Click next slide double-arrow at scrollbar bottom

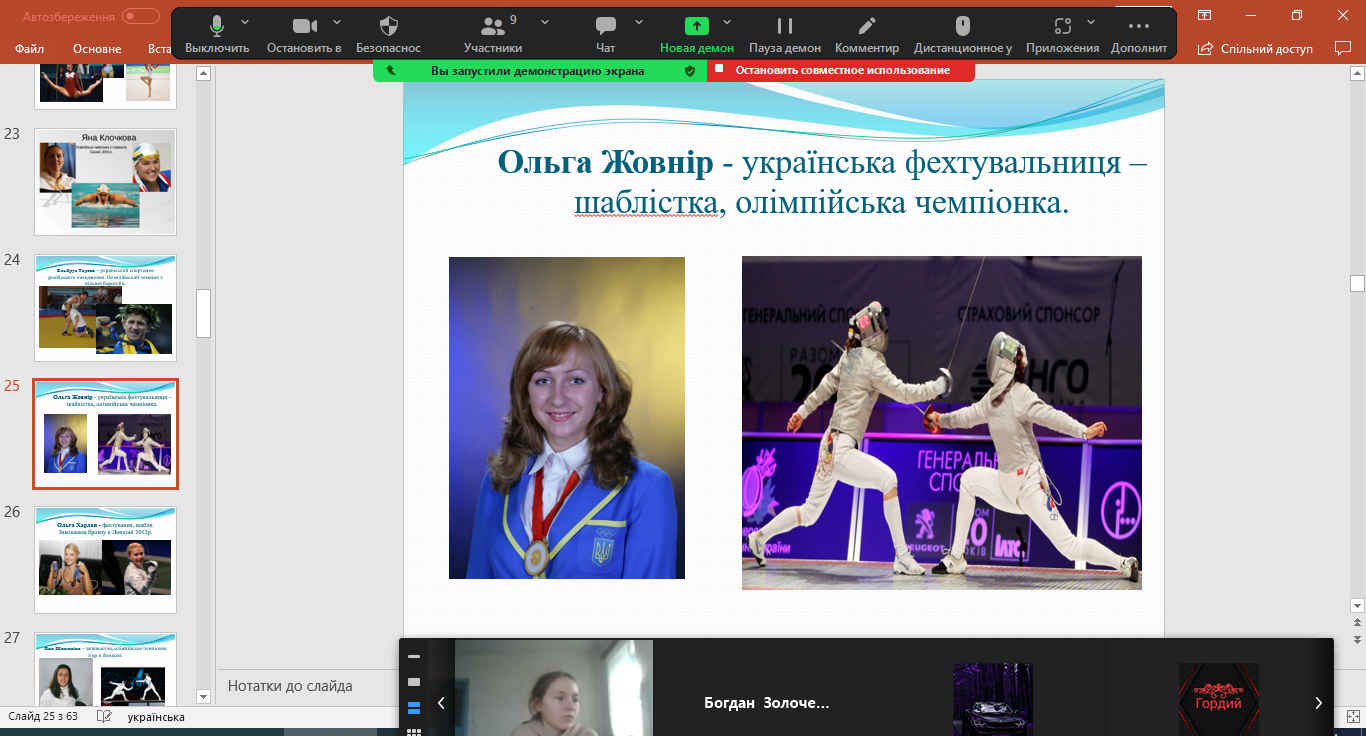pos(1357,638)
